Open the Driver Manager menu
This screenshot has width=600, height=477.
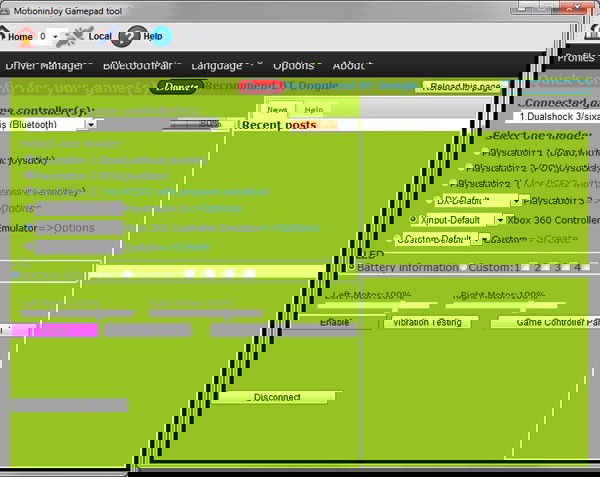tap(48, 66)
